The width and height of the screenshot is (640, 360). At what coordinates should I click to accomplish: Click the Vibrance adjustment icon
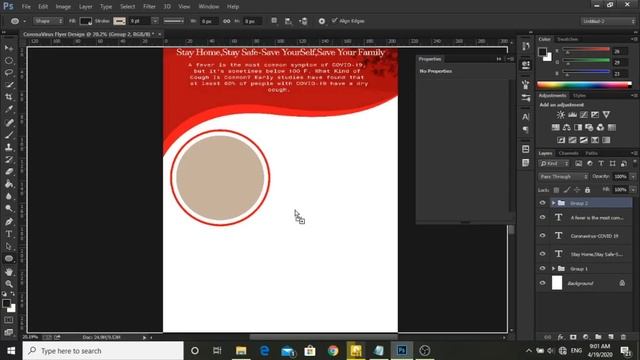click(x=606, y=115)
